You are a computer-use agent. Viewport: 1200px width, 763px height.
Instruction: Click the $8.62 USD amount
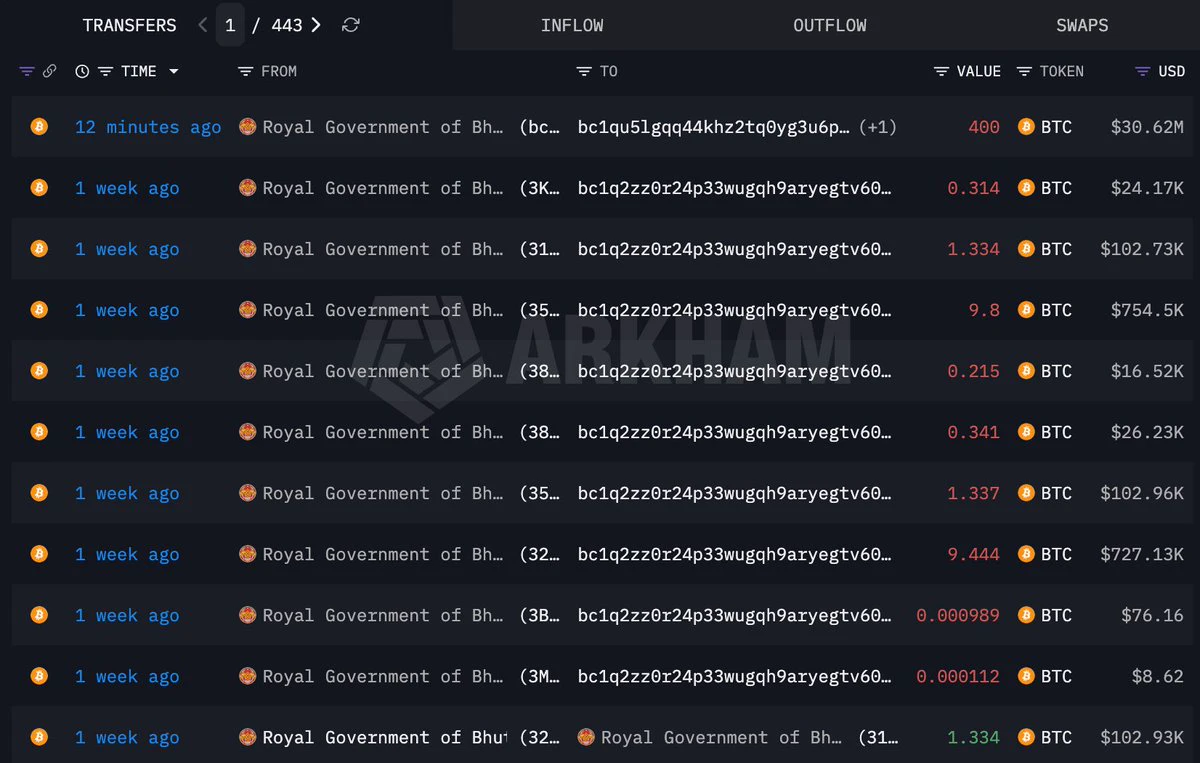click(x=1158, y=676)
